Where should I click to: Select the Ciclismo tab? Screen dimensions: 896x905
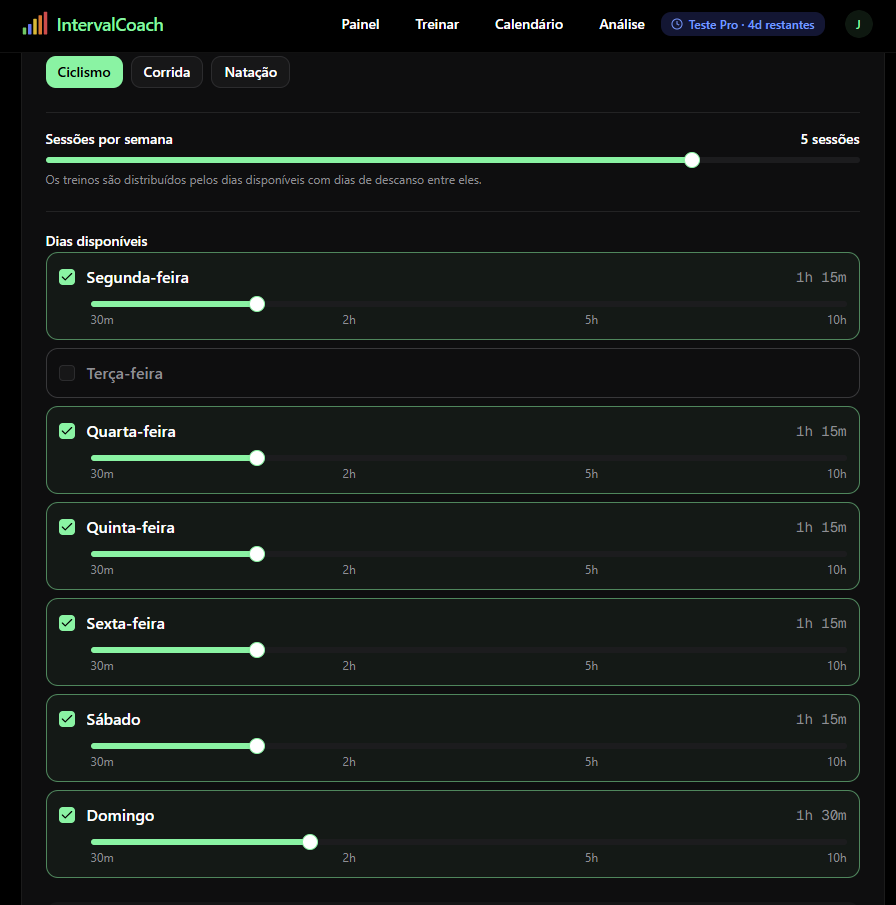click(84, 72)
